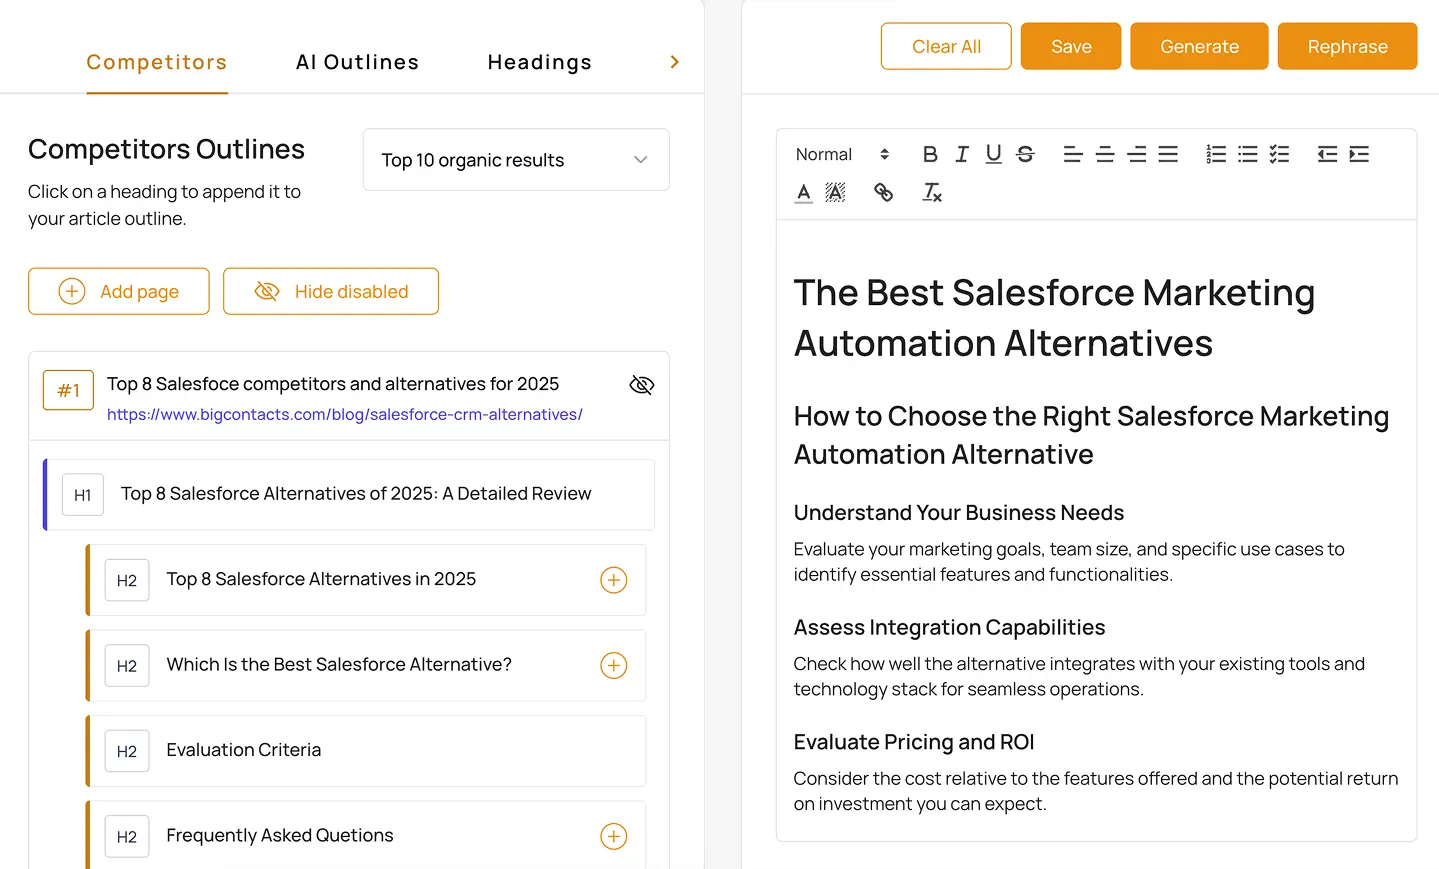1439x869 pixels.
Task: Clear text formatting
Action: (x=932, y=192)
